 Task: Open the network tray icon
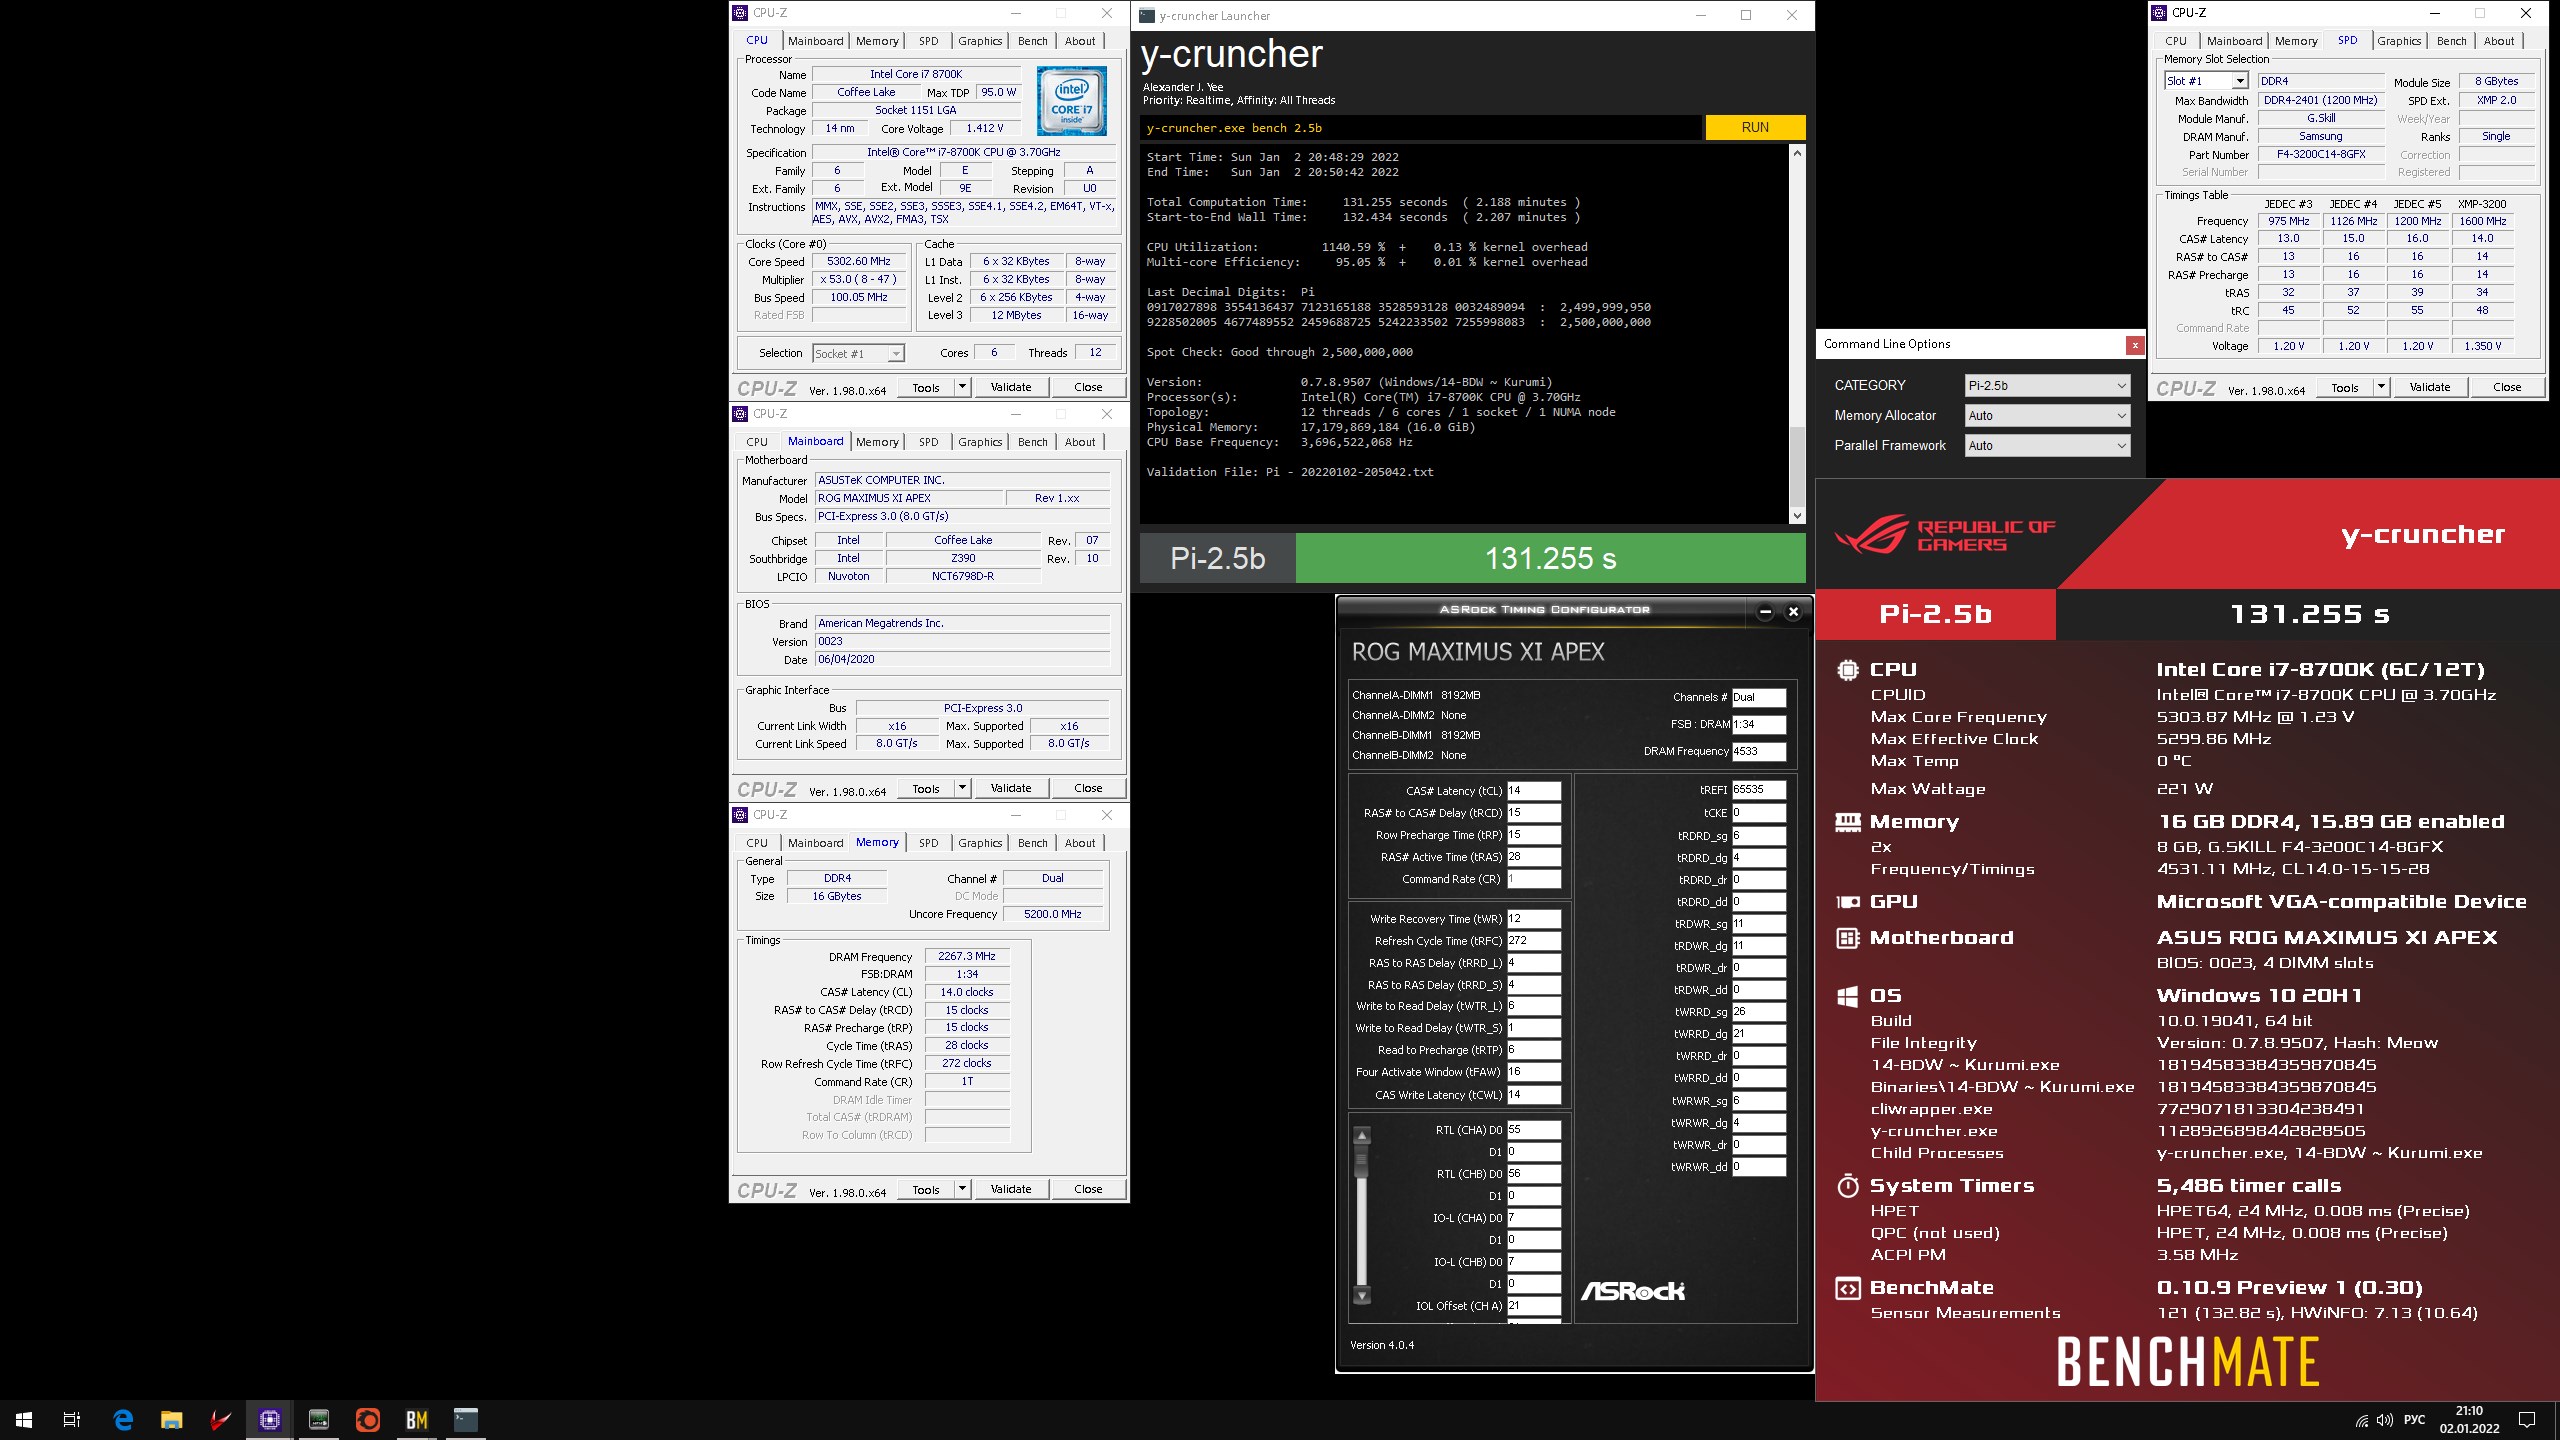point(2362,1420)
